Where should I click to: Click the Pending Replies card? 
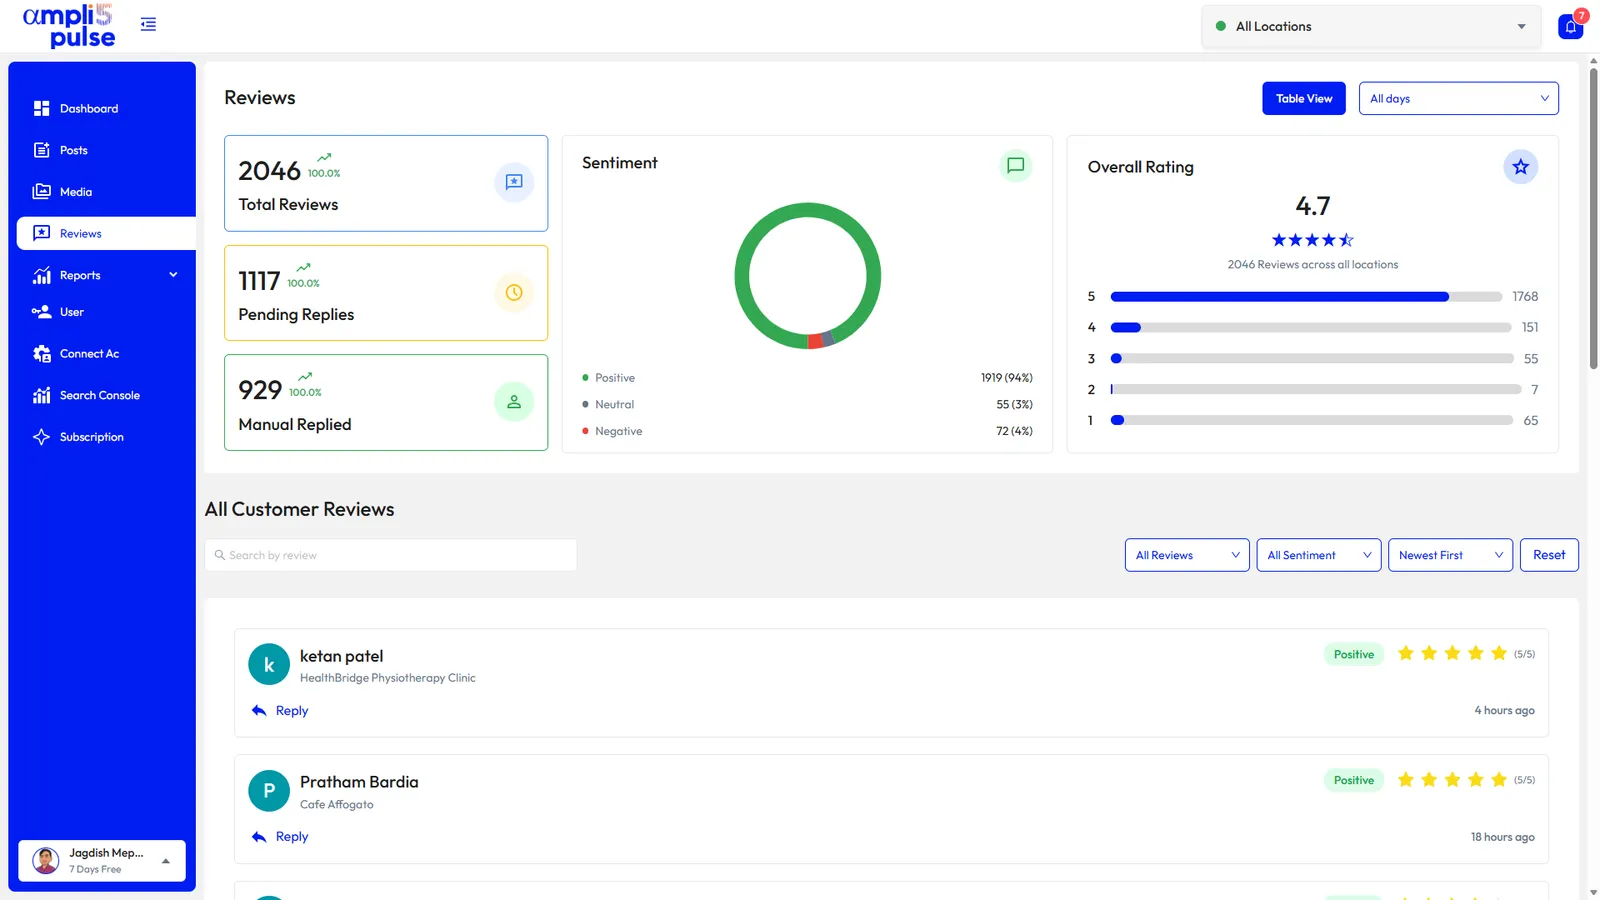[386, 293]
